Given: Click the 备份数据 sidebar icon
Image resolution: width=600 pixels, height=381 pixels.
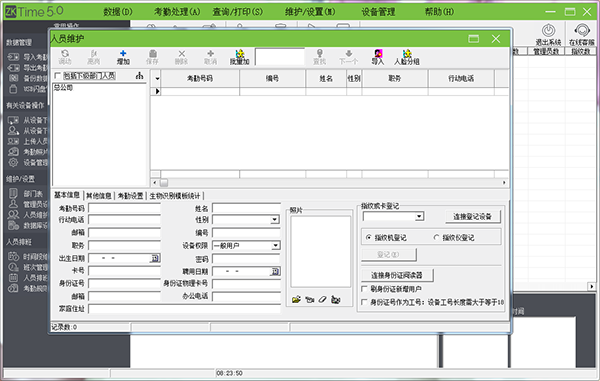Looking at the screenshot, I should click(13, 78).
